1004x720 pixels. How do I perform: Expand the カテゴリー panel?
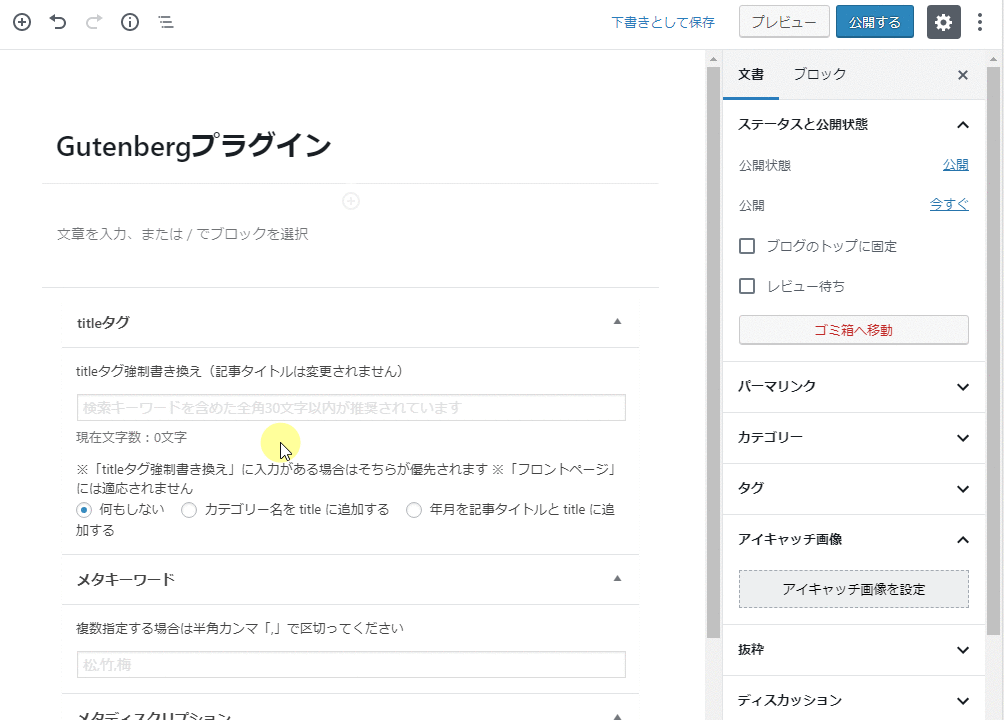pos(854,438)
